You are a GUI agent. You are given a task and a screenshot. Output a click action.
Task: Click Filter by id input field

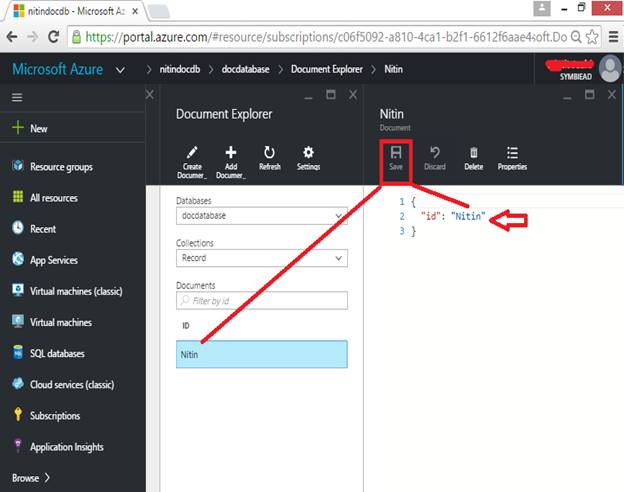[262, 301]
